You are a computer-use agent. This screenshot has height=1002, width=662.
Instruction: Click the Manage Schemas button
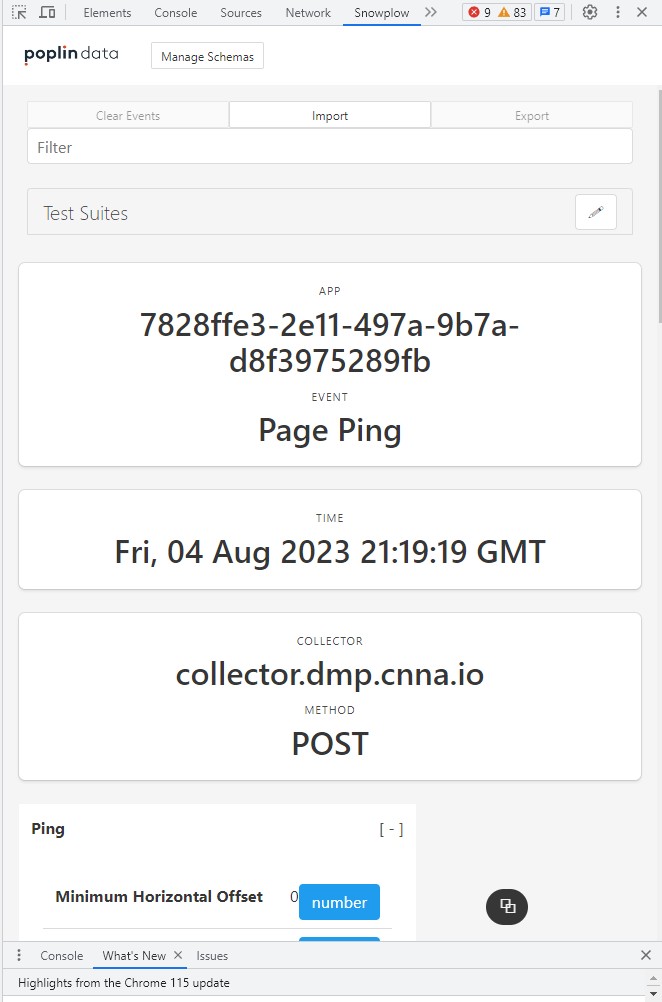click(207, 57)
